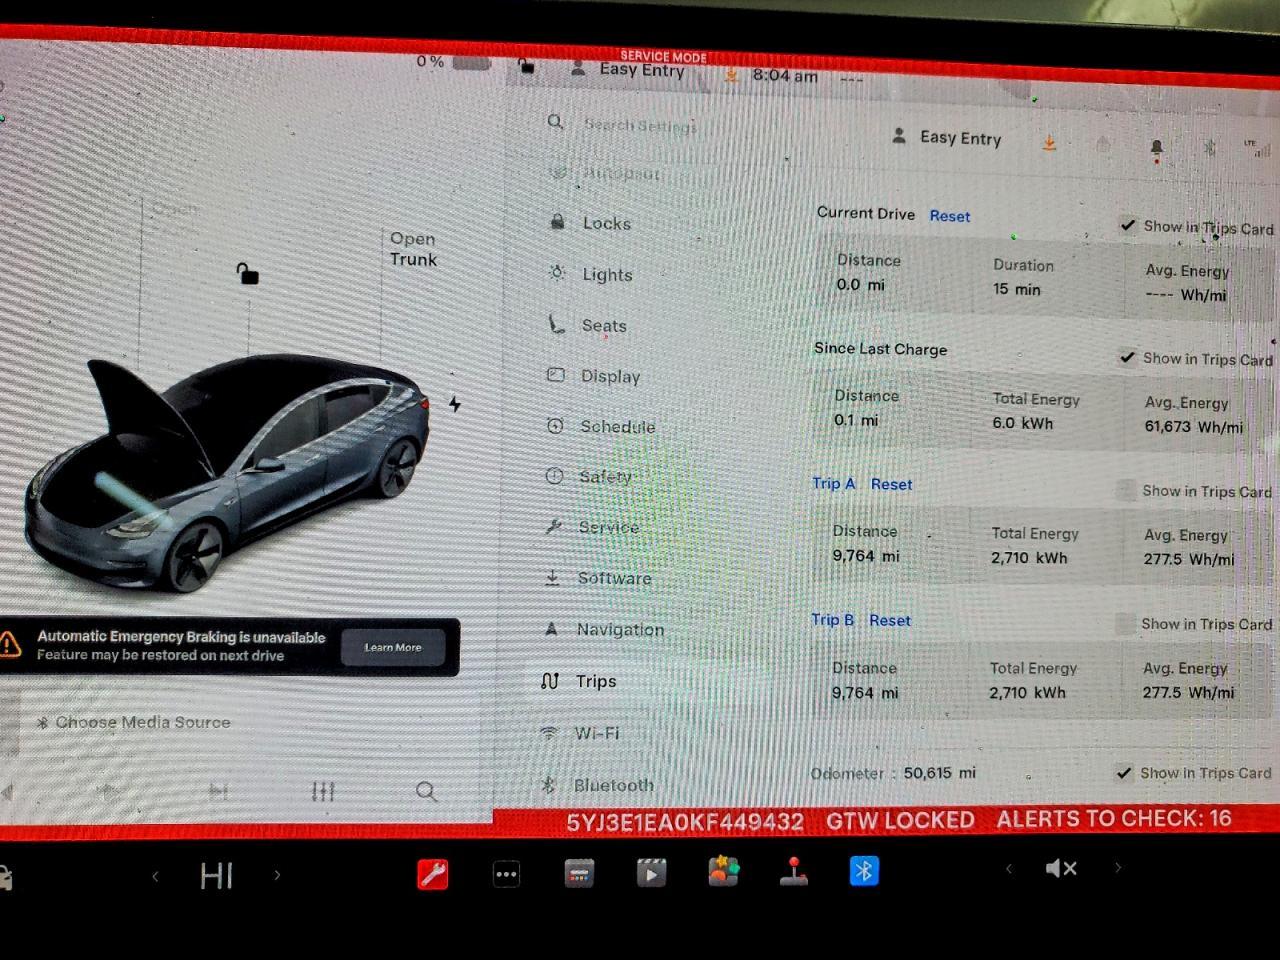
Task: Click the skip-forward icon in the media player
Action: point(218,790)
